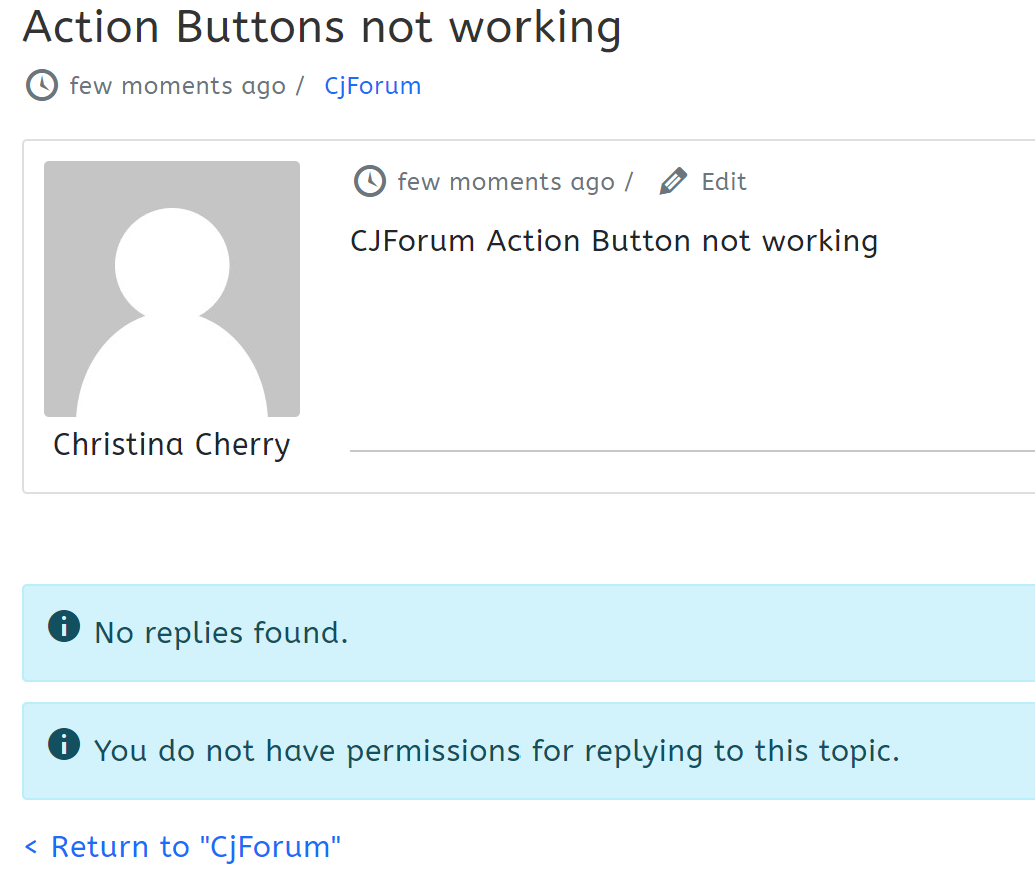Click the info icon in "No replies found" alert
Image resolution: width=1036 pixels, height=882 pixels.
[x=64, y=627]
